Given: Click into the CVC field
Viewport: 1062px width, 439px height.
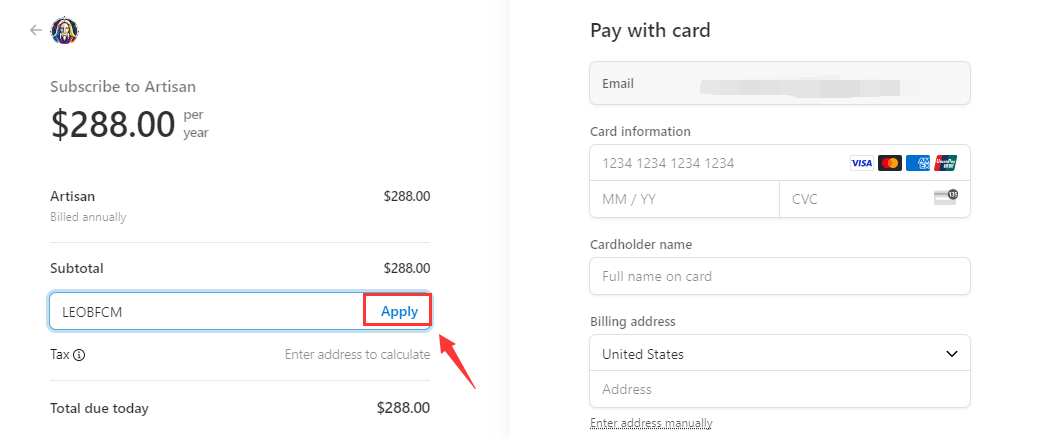Looking at the screenshot, I should [874, 199].
